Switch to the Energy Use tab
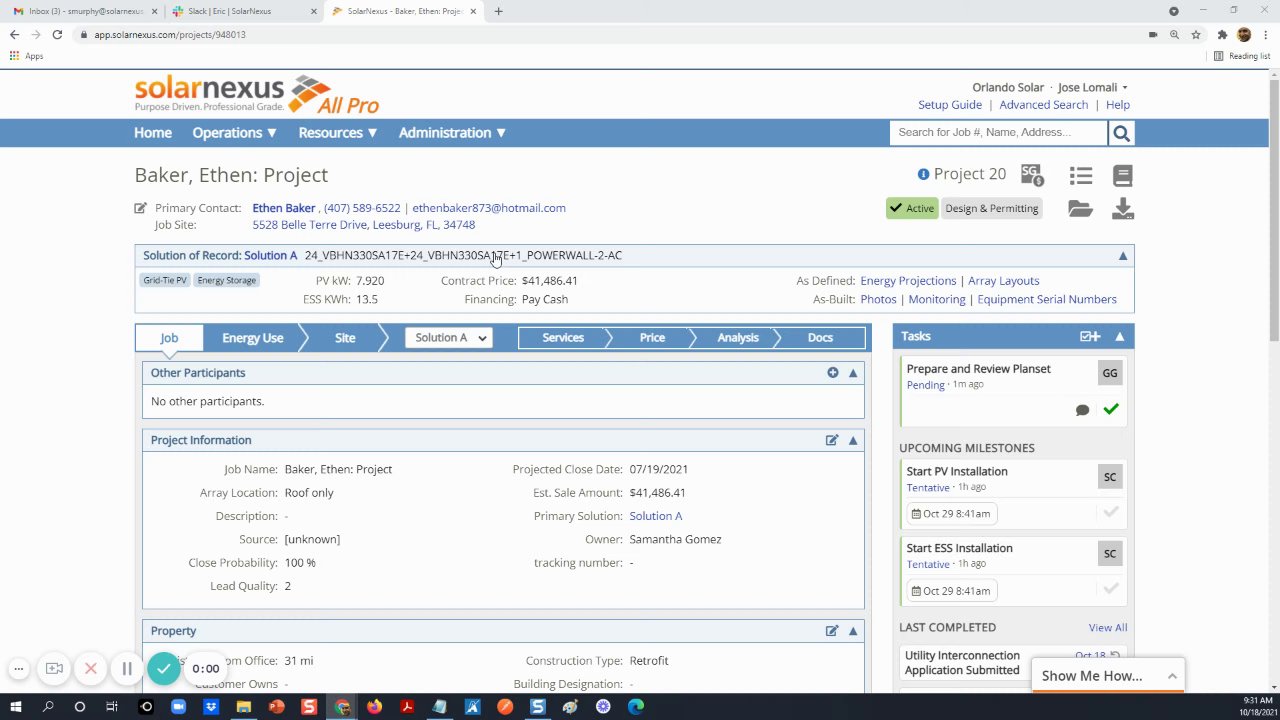Screen dimensions: 1280x720 click(x=252, y=338)
